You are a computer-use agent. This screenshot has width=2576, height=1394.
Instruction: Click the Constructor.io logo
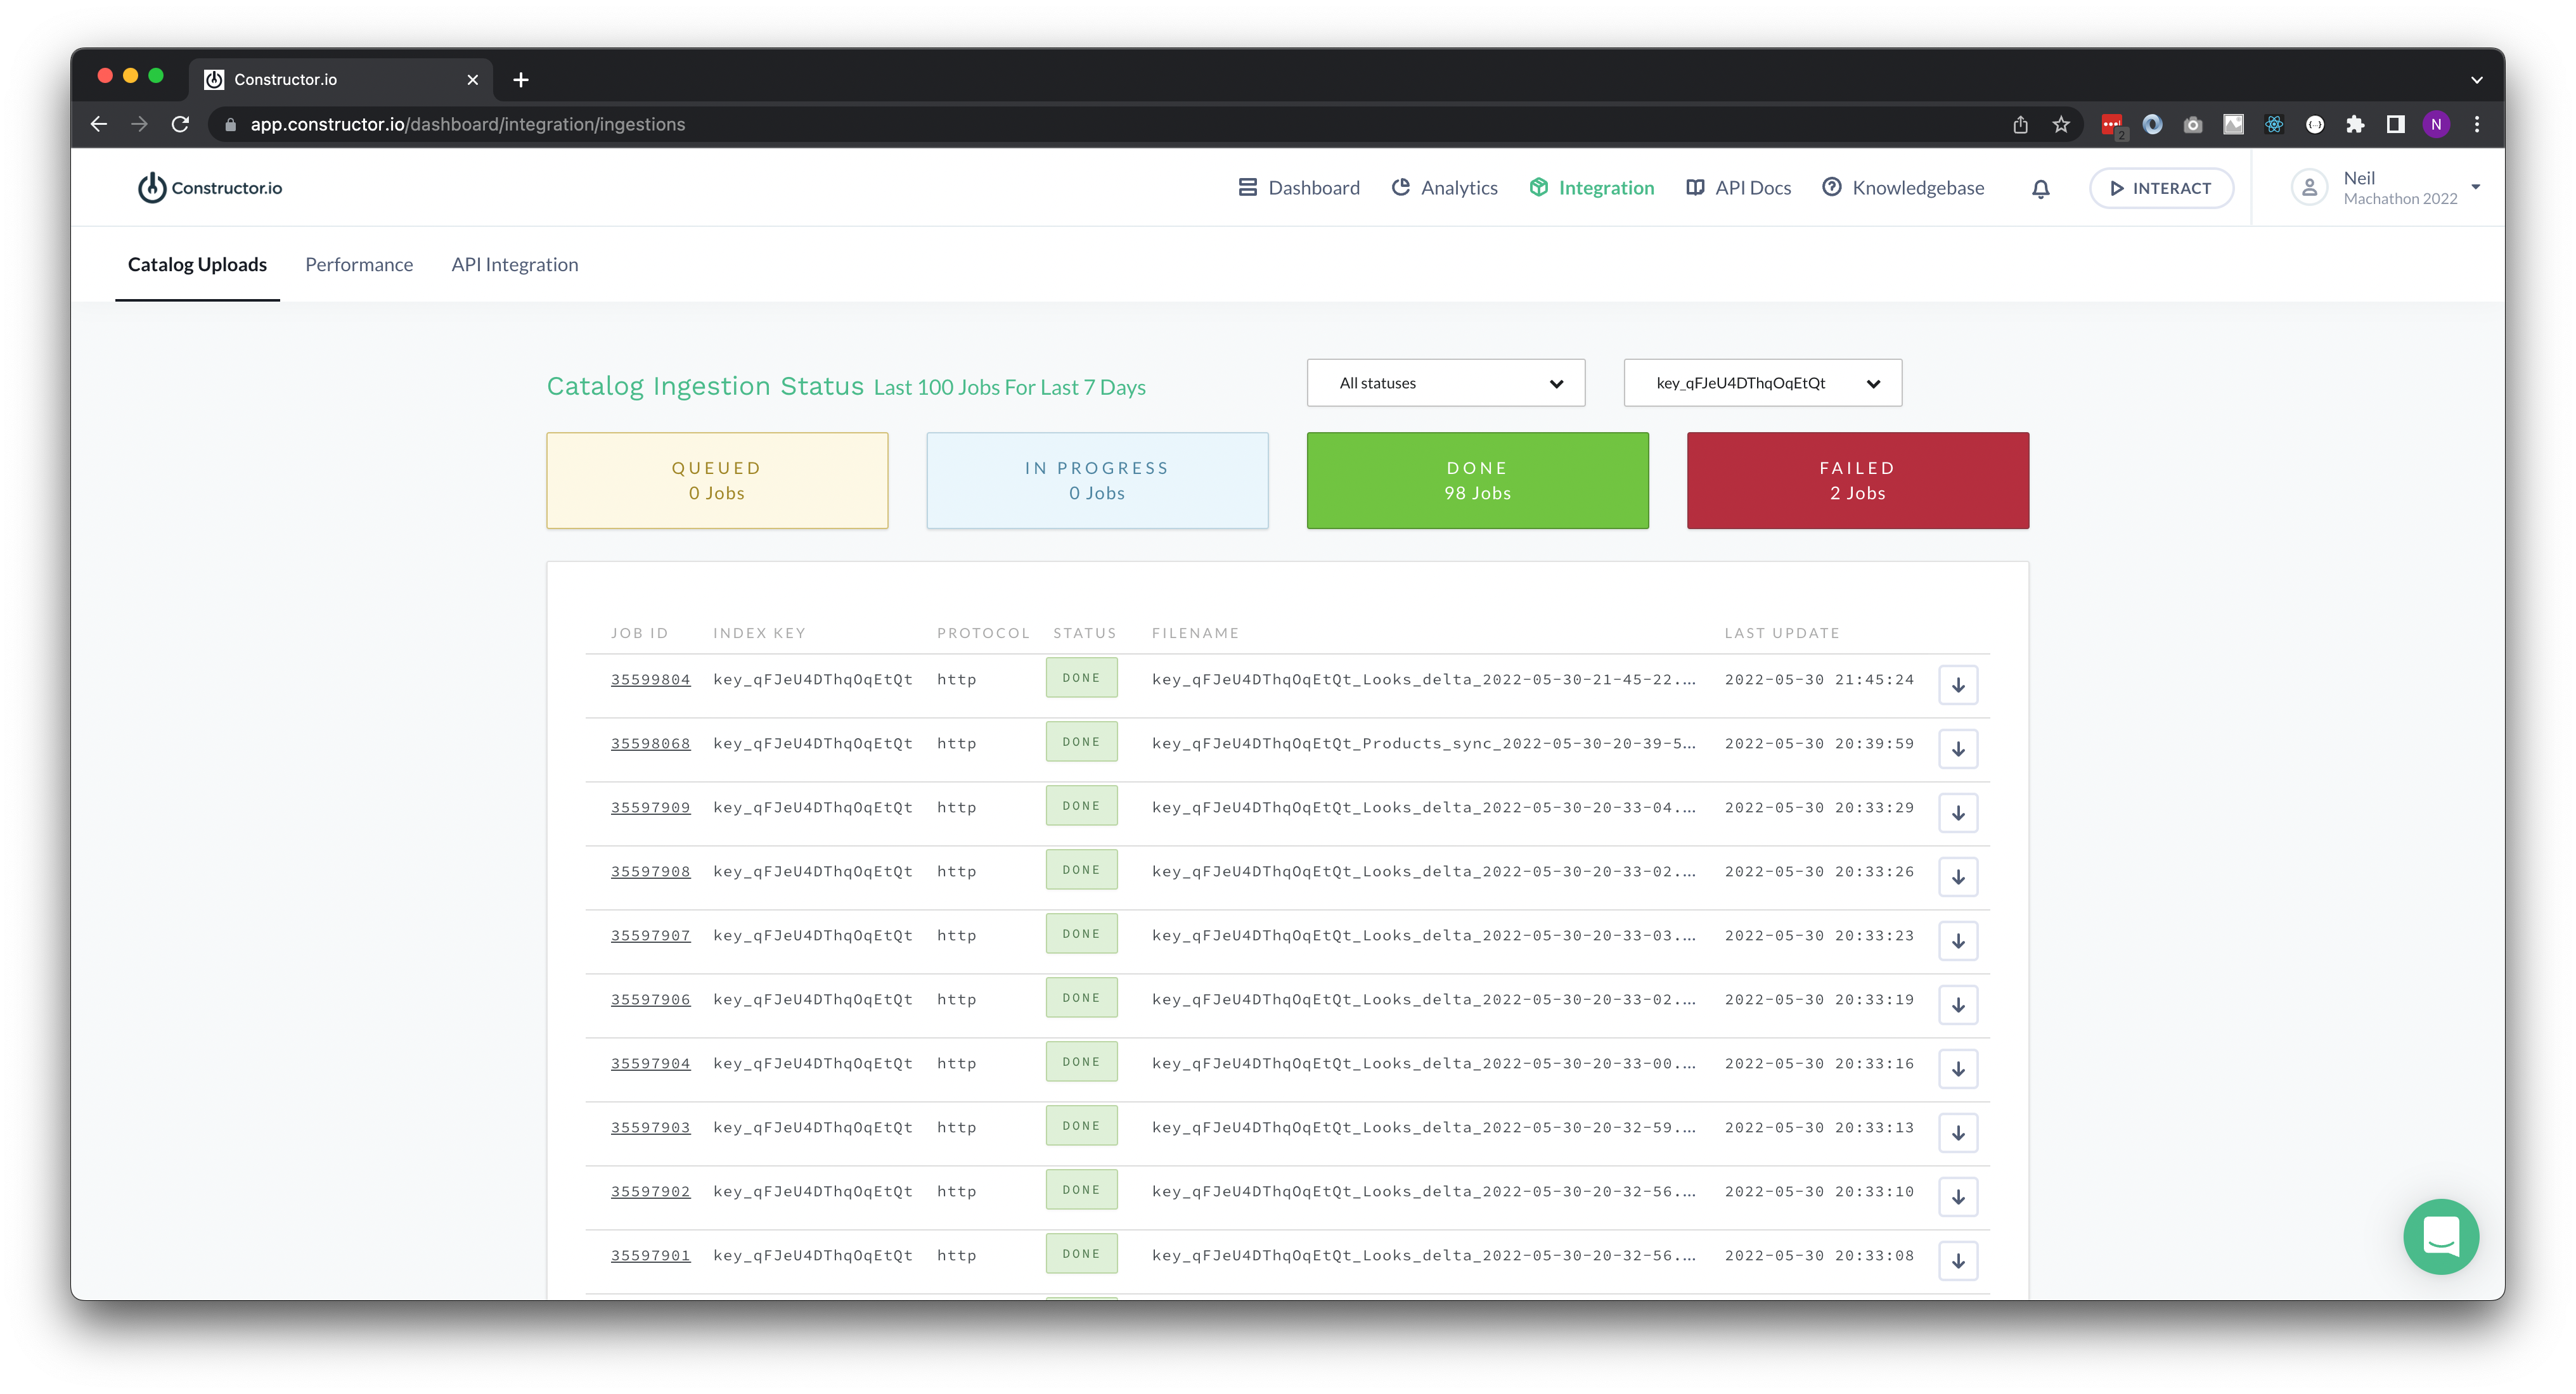(x=209, y=187)
